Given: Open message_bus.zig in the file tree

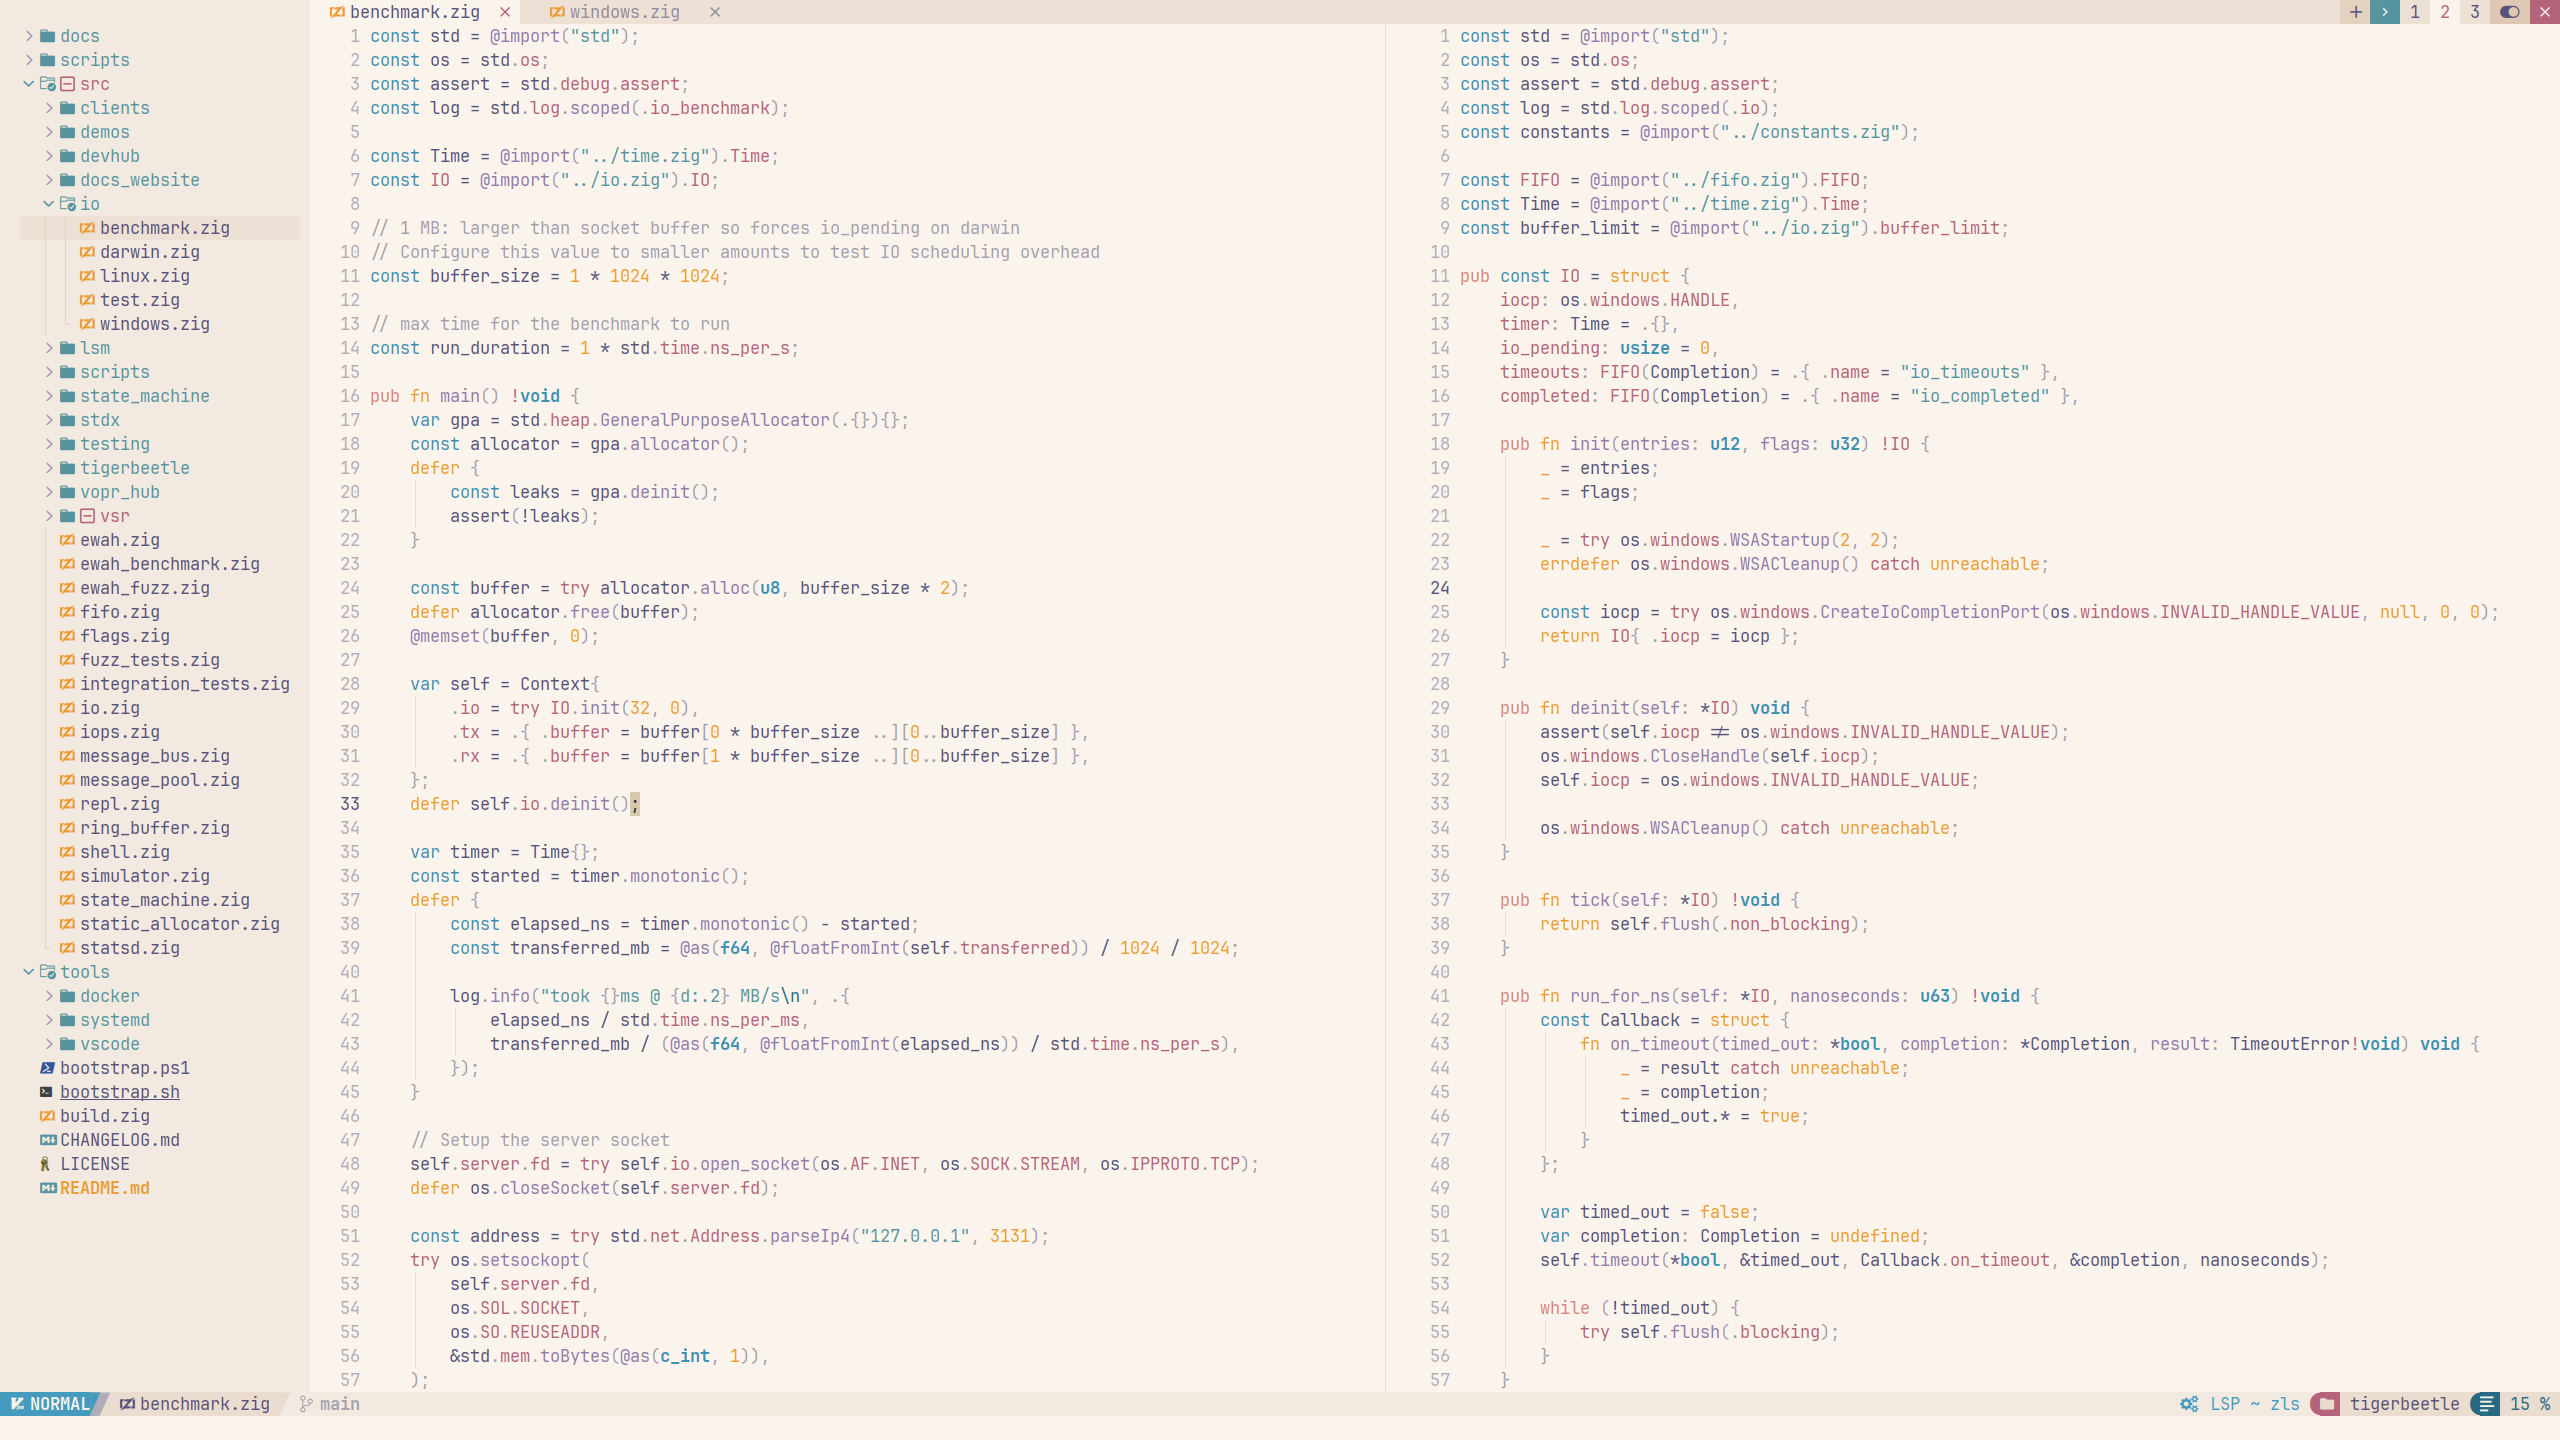Looking at the screenshot, I should click(x=155, y=756).
